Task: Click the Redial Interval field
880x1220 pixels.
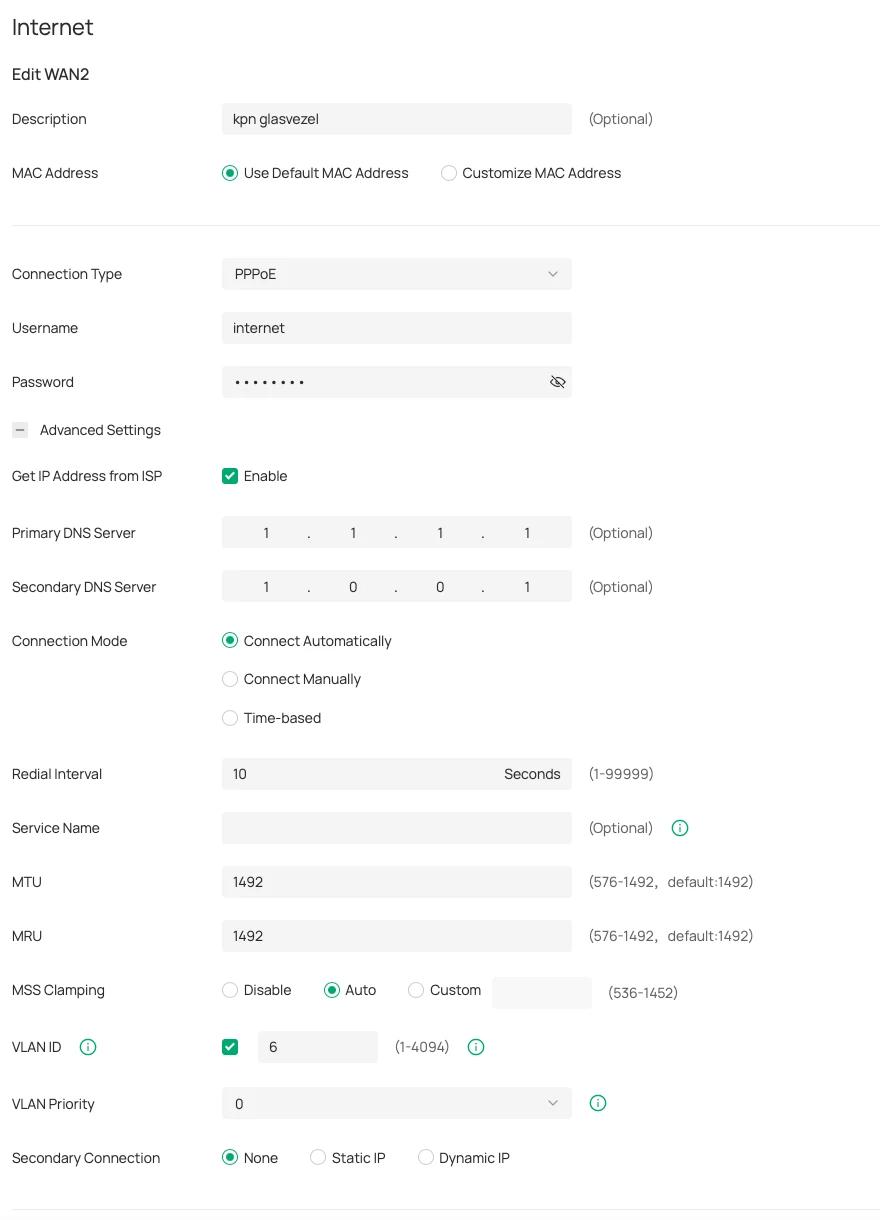Action: point(397,774)
